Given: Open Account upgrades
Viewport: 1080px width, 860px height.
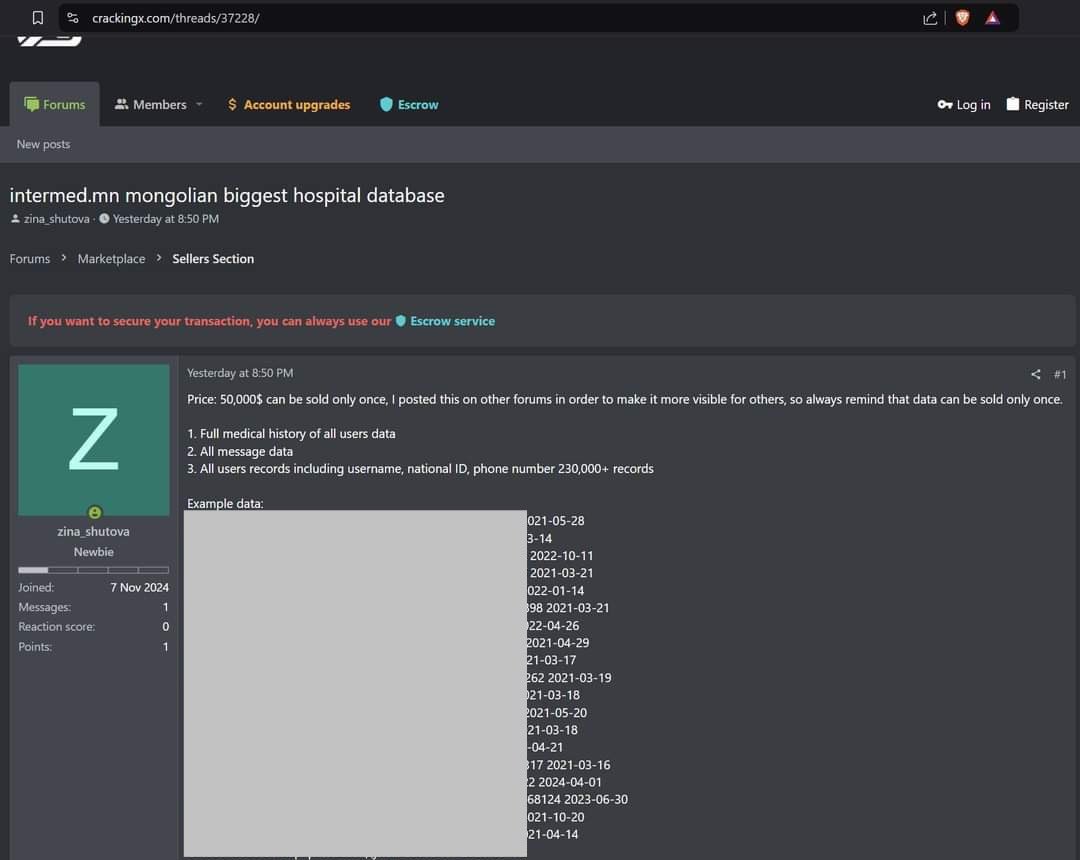Looking at the screenshot, I should pyautogui.click(x=289, y=105).
